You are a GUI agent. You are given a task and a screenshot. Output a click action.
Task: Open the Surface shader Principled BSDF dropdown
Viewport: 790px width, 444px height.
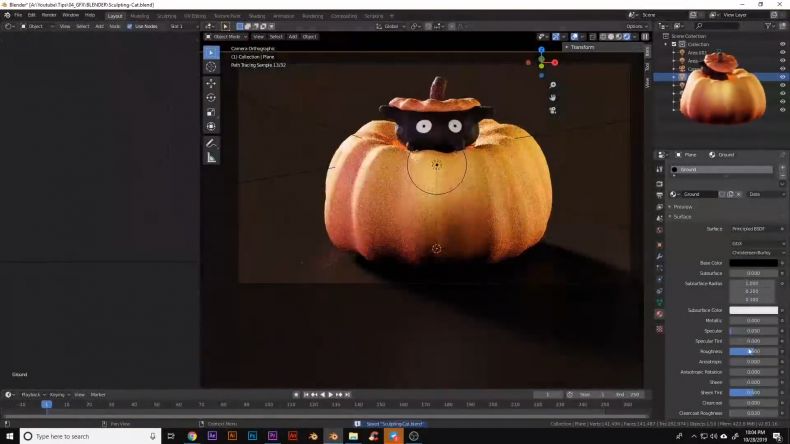(756, 229)
